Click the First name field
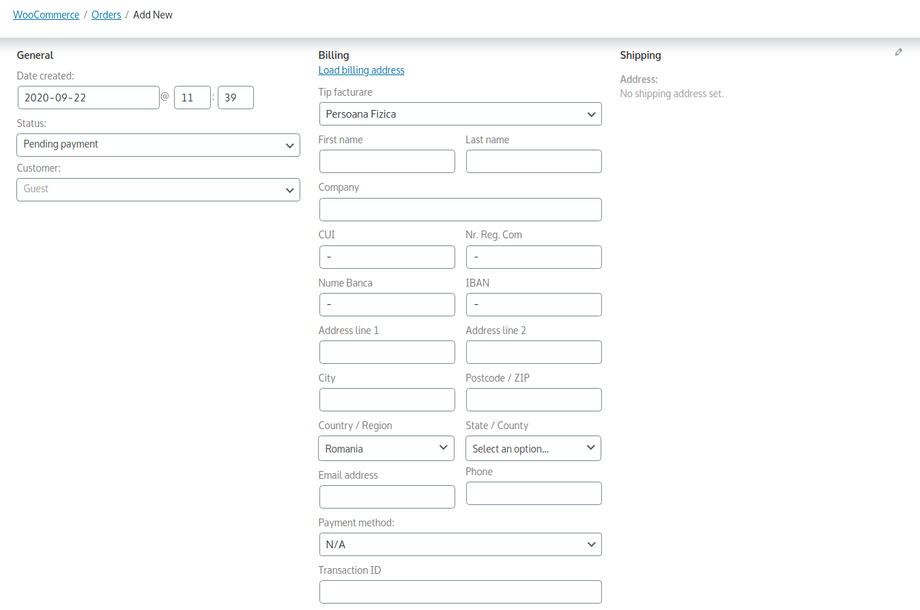 point(386,161)
